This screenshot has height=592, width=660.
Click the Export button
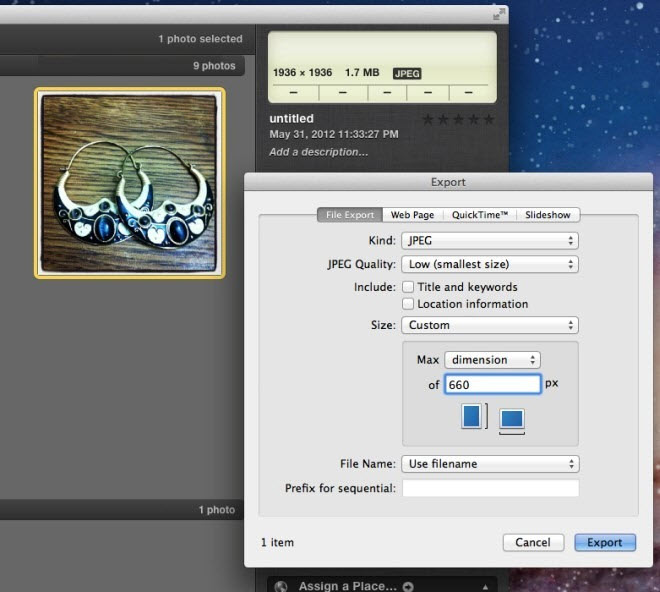605,542
